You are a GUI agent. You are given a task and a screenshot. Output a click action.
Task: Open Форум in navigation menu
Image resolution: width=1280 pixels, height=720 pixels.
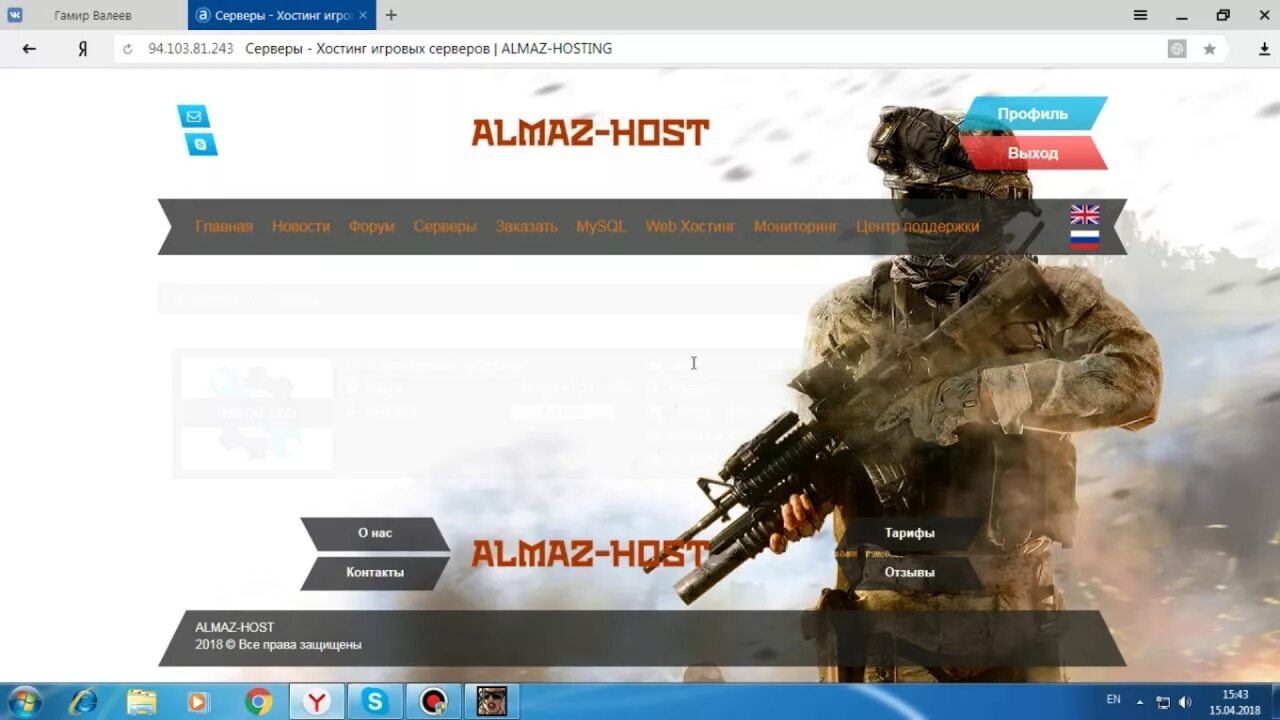click(372, 226)
